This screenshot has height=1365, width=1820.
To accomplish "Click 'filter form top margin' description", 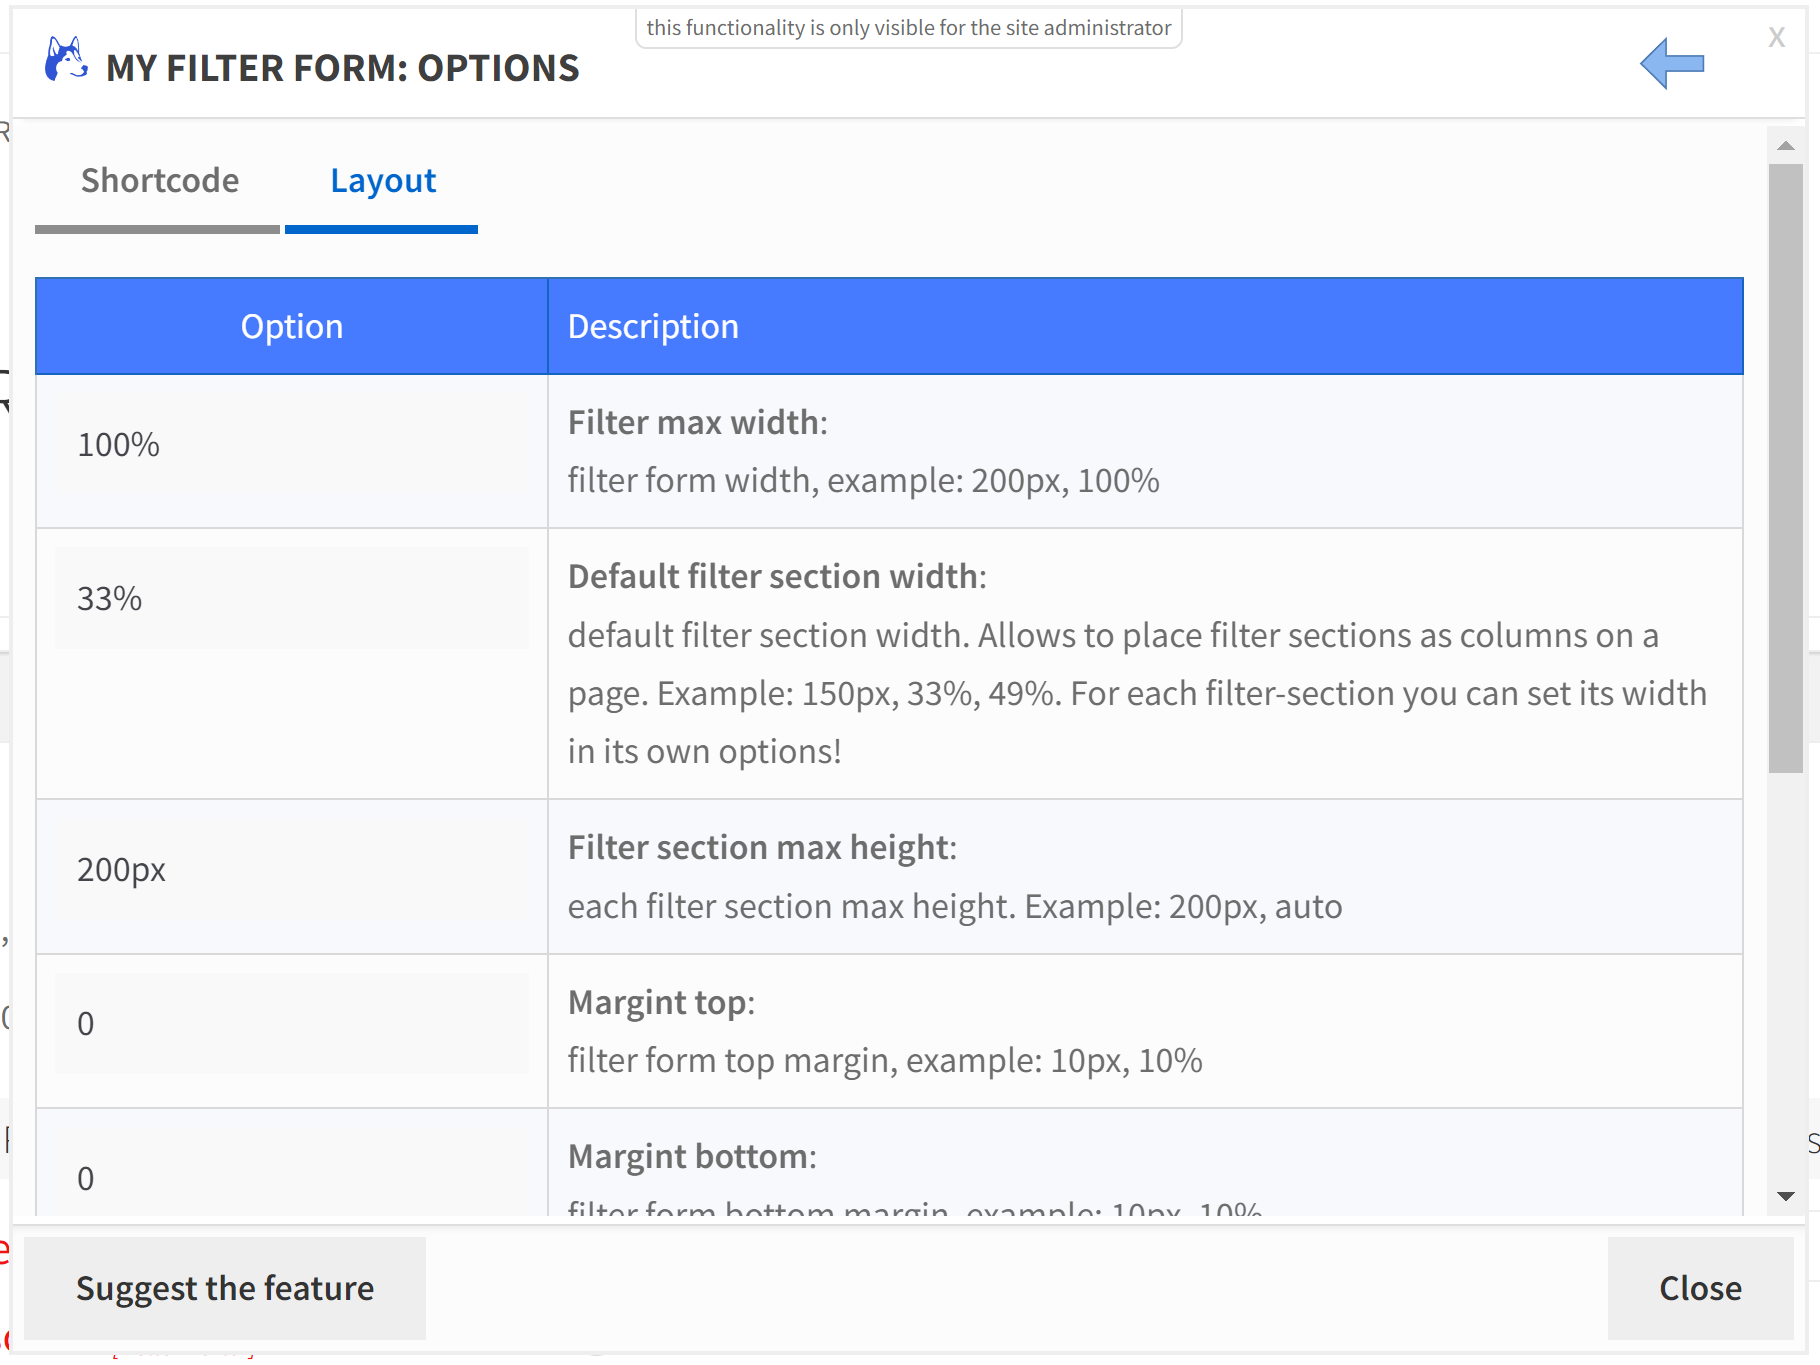I will tap(885, 1060).
